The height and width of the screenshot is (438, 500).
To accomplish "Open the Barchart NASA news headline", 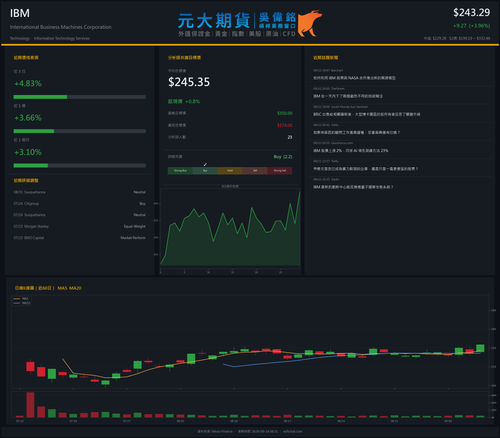I will [354, 78].
